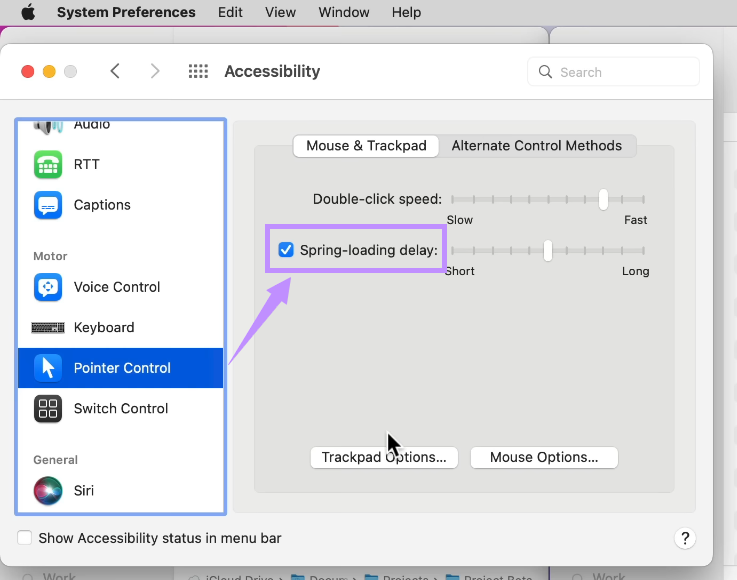Select the Switch Control icon
The width and height of the screenshot is (737, 580).
48,408
